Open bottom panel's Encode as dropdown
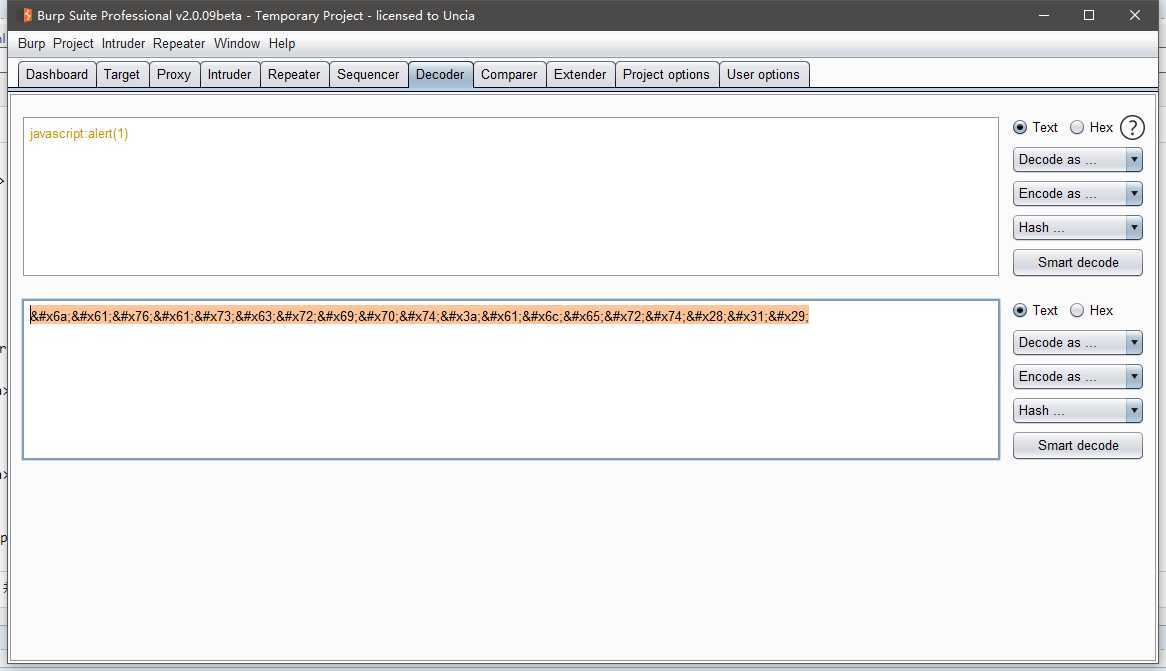 coord(1078,376)
